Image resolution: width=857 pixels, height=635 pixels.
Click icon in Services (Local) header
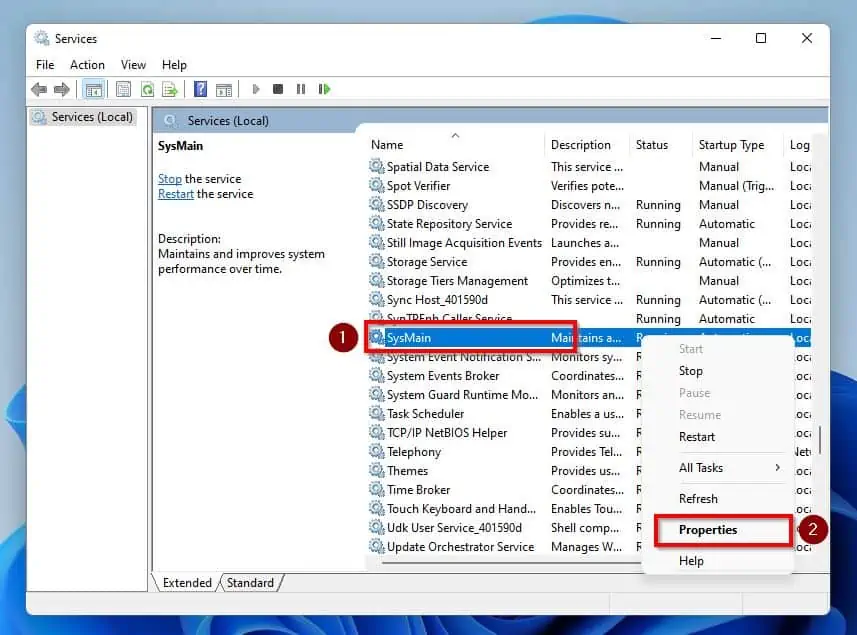[x=171, y=120]
